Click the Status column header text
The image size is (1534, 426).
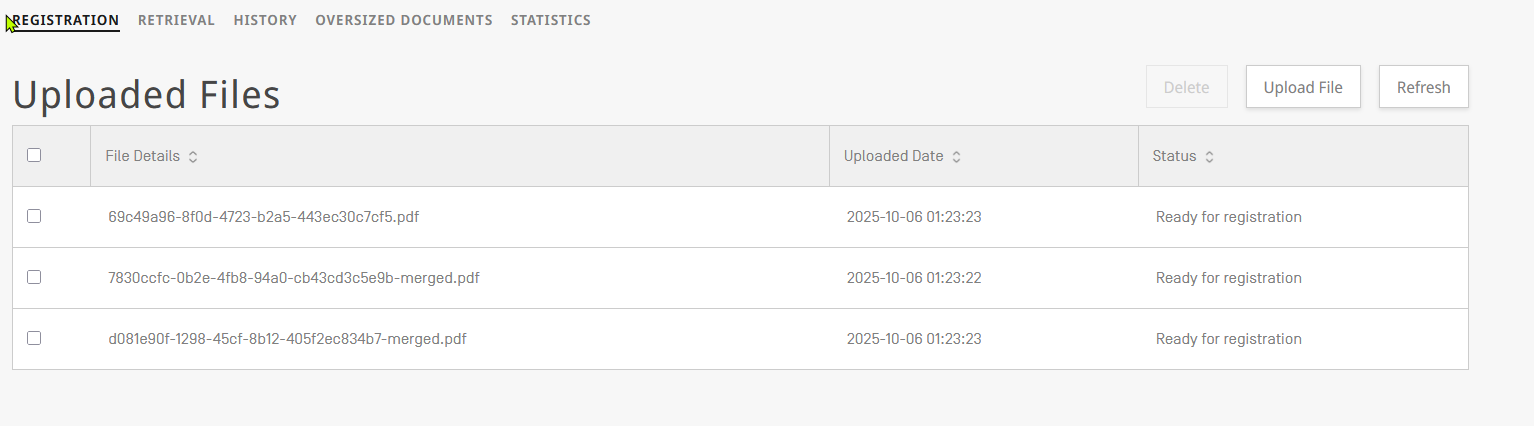pos(1174,156)
